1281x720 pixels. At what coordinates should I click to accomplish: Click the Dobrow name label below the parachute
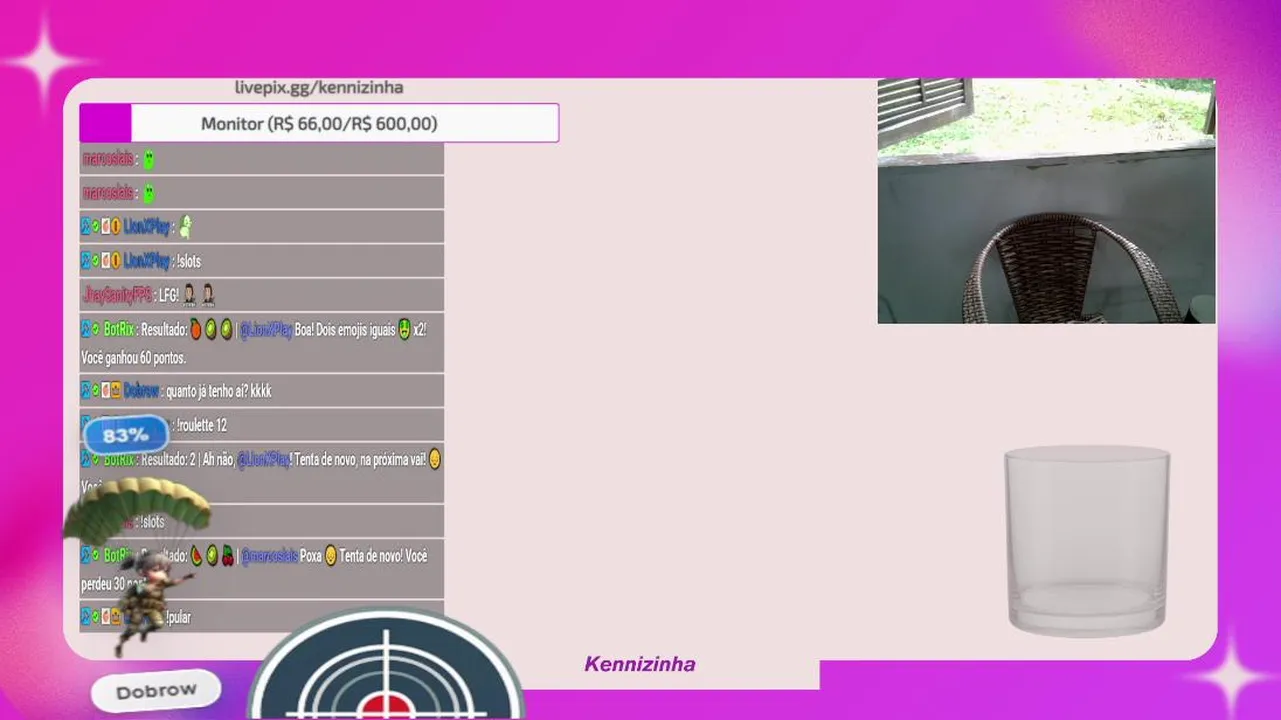click(156, 691)
